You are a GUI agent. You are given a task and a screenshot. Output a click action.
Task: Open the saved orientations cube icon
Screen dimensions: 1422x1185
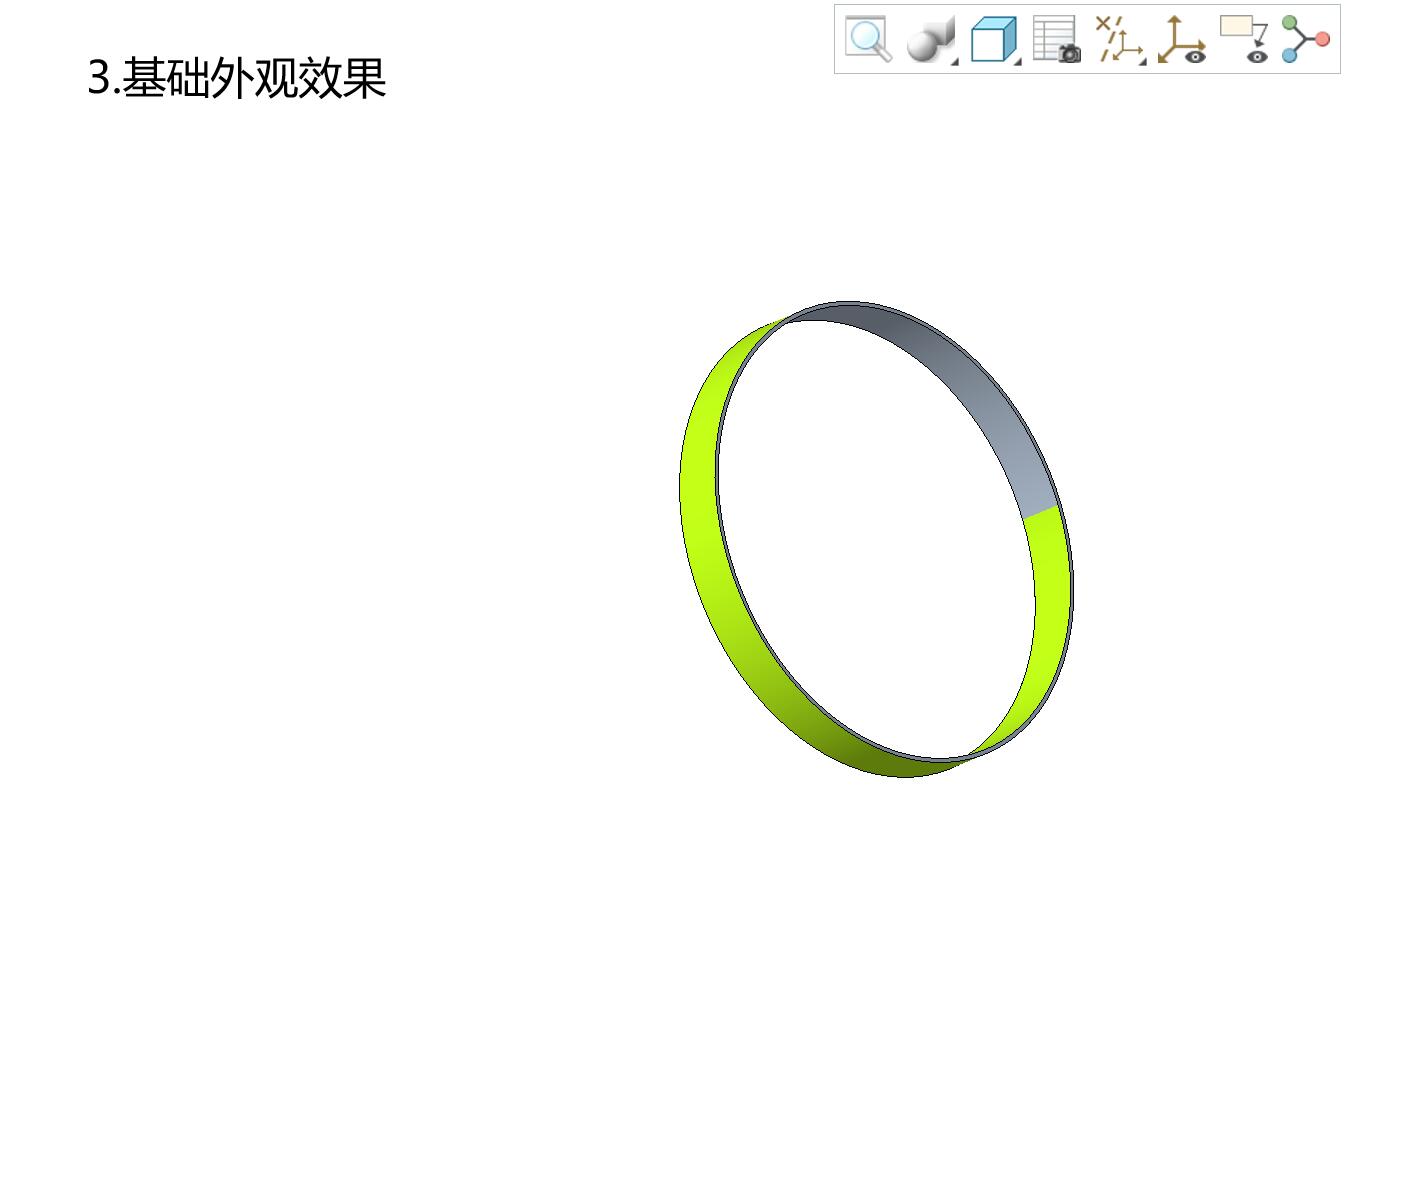tap(995, 40)
